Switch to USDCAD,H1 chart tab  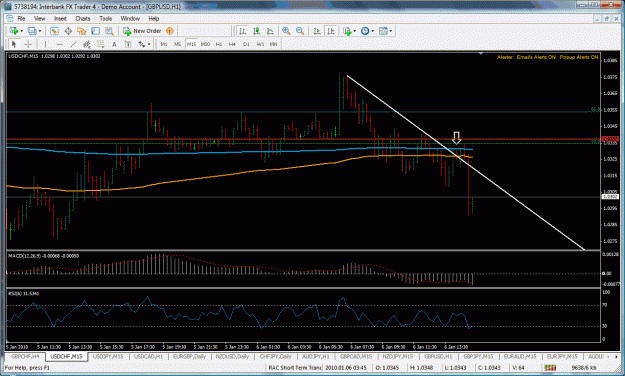point(148,356)
